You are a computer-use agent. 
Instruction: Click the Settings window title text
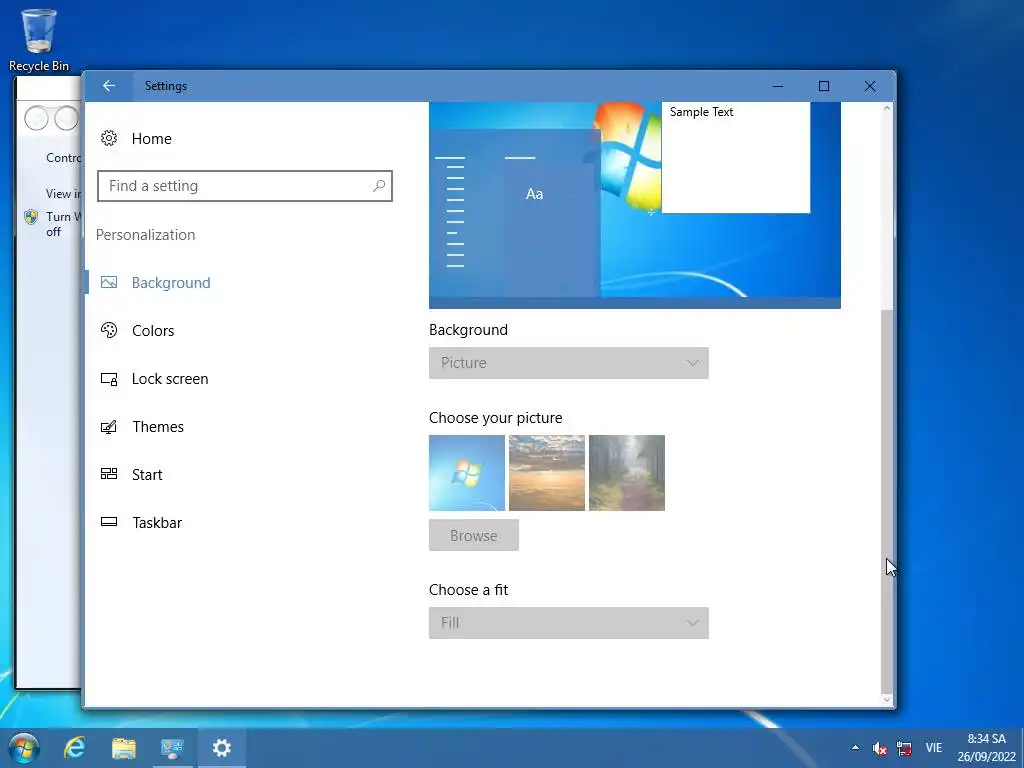pyautogui.click(x=166, y=86)
